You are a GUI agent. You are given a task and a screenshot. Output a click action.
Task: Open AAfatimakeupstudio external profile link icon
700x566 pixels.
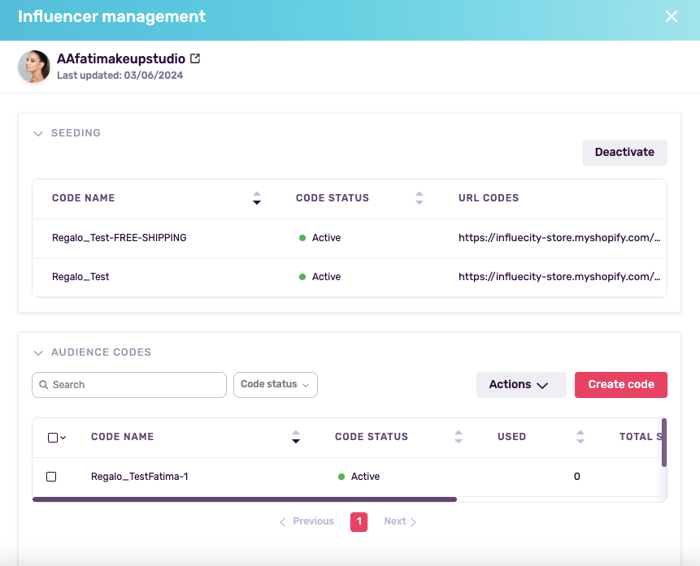pos(195,59)
